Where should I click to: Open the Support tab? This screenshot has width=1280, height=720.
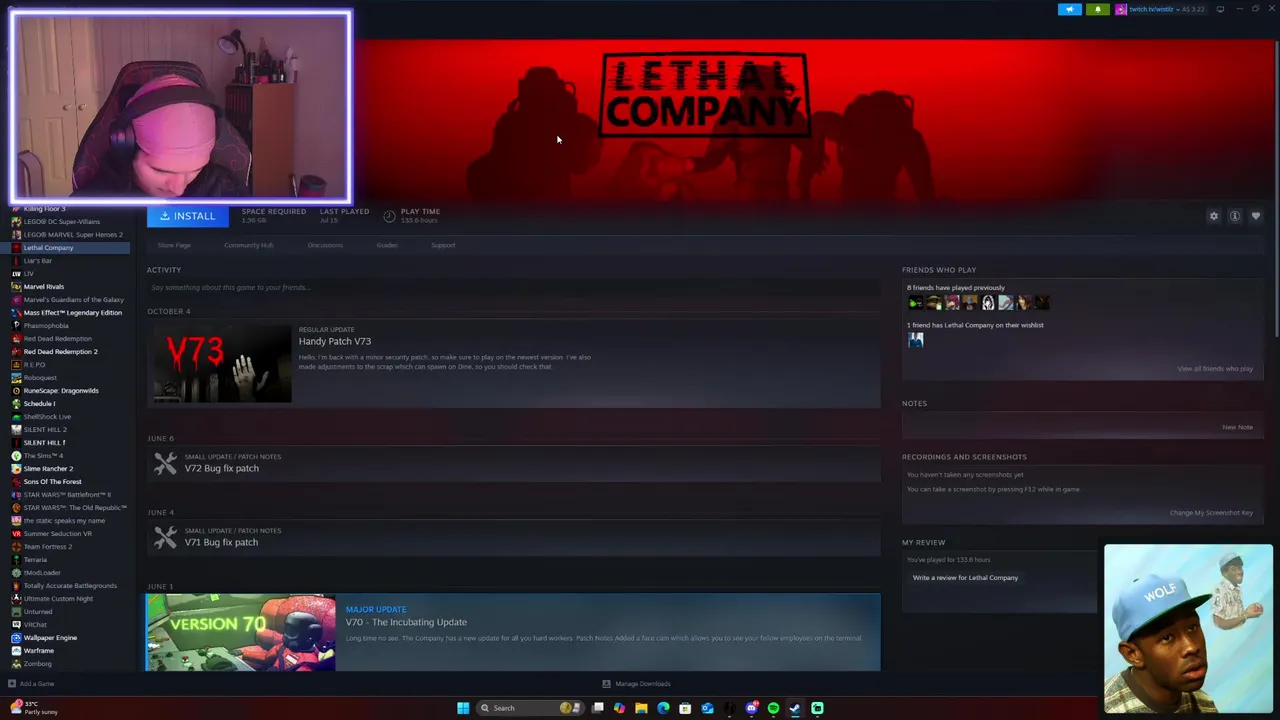[x=443, y=245]
